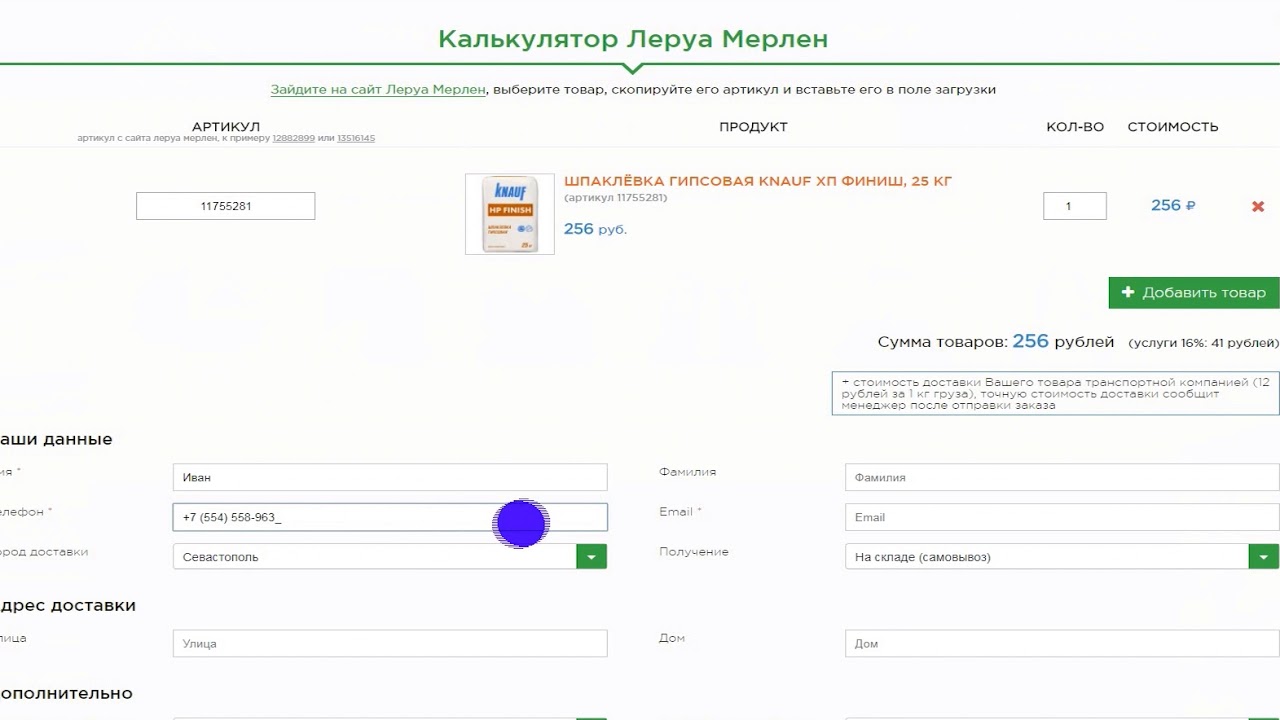Click the name field containing Иван
The image size is (1280, 720).
coord(390,477)
